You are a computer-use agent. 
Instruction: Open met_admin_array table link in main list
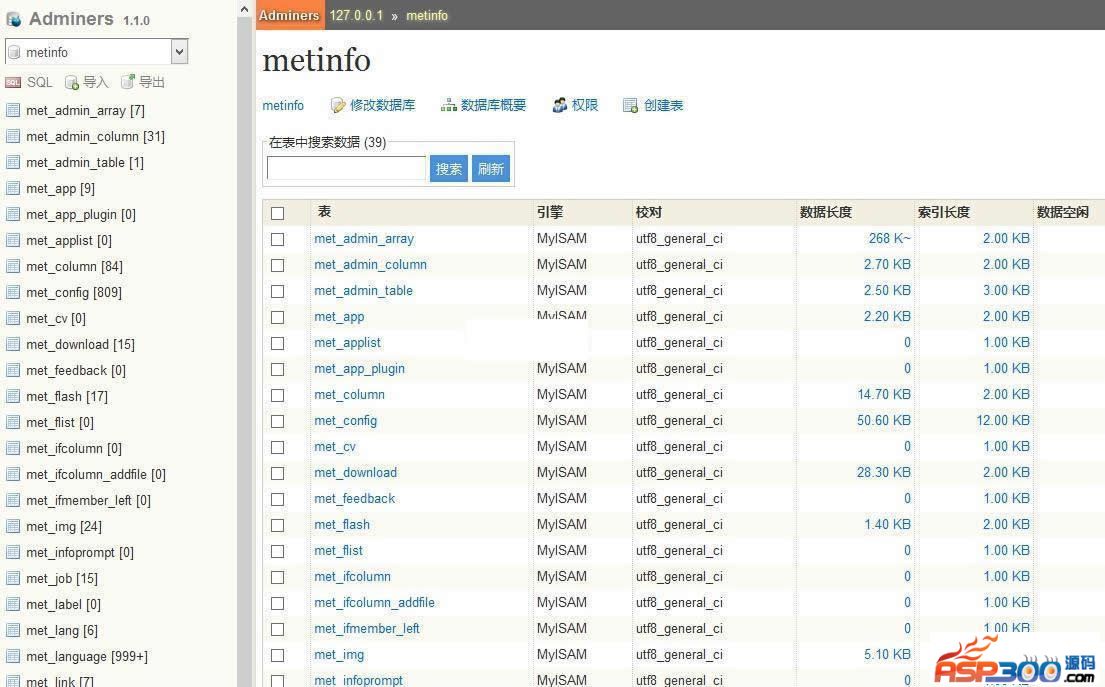click(364, 239)
